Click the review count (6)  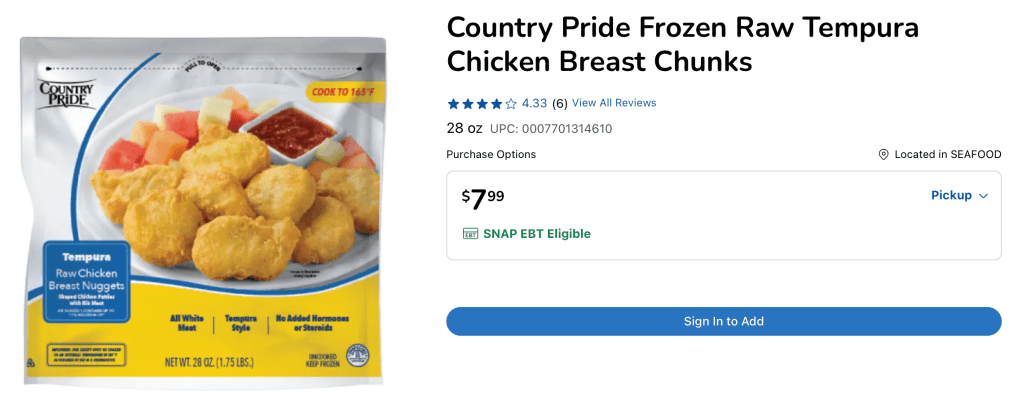click(x=560, y=103)
